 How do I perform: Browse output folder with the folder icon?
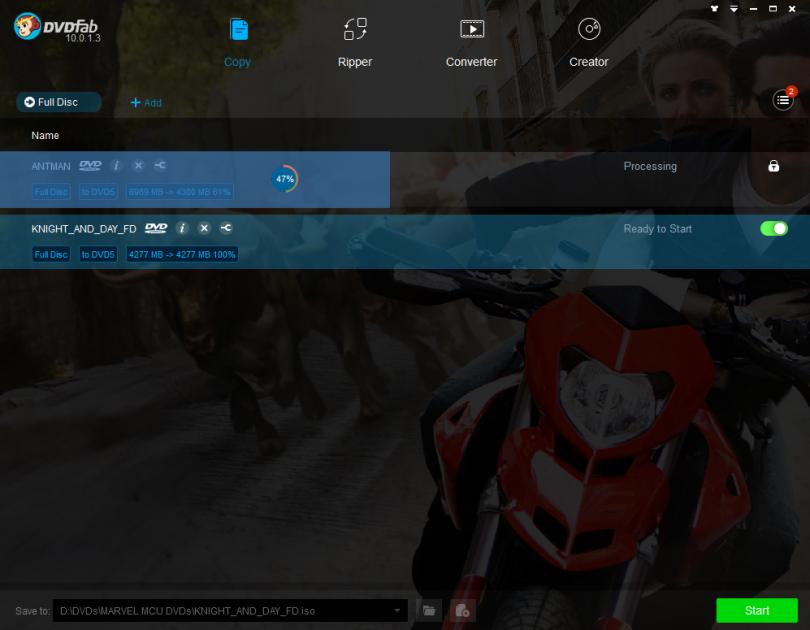429,611
